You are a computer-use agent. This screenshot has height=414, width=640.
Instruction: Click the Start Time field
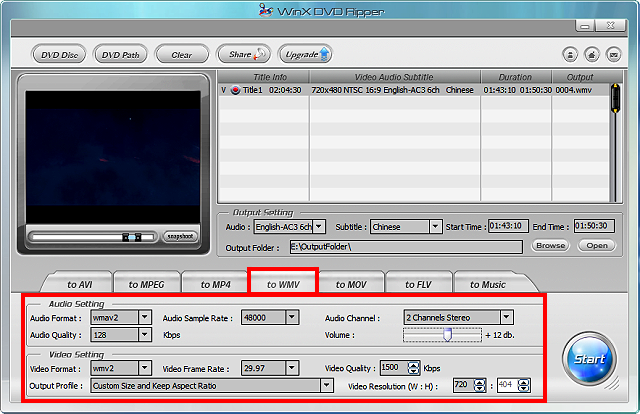(x=508, y=226)
